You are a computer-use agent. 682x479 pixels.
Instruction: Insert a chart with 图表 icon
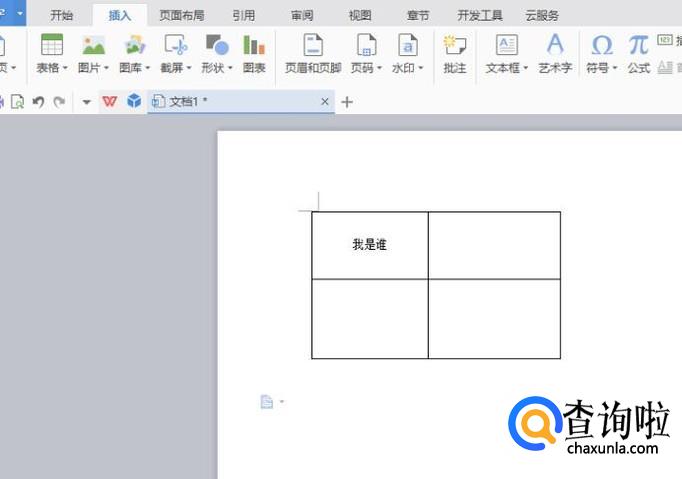[x=254, y=44]
